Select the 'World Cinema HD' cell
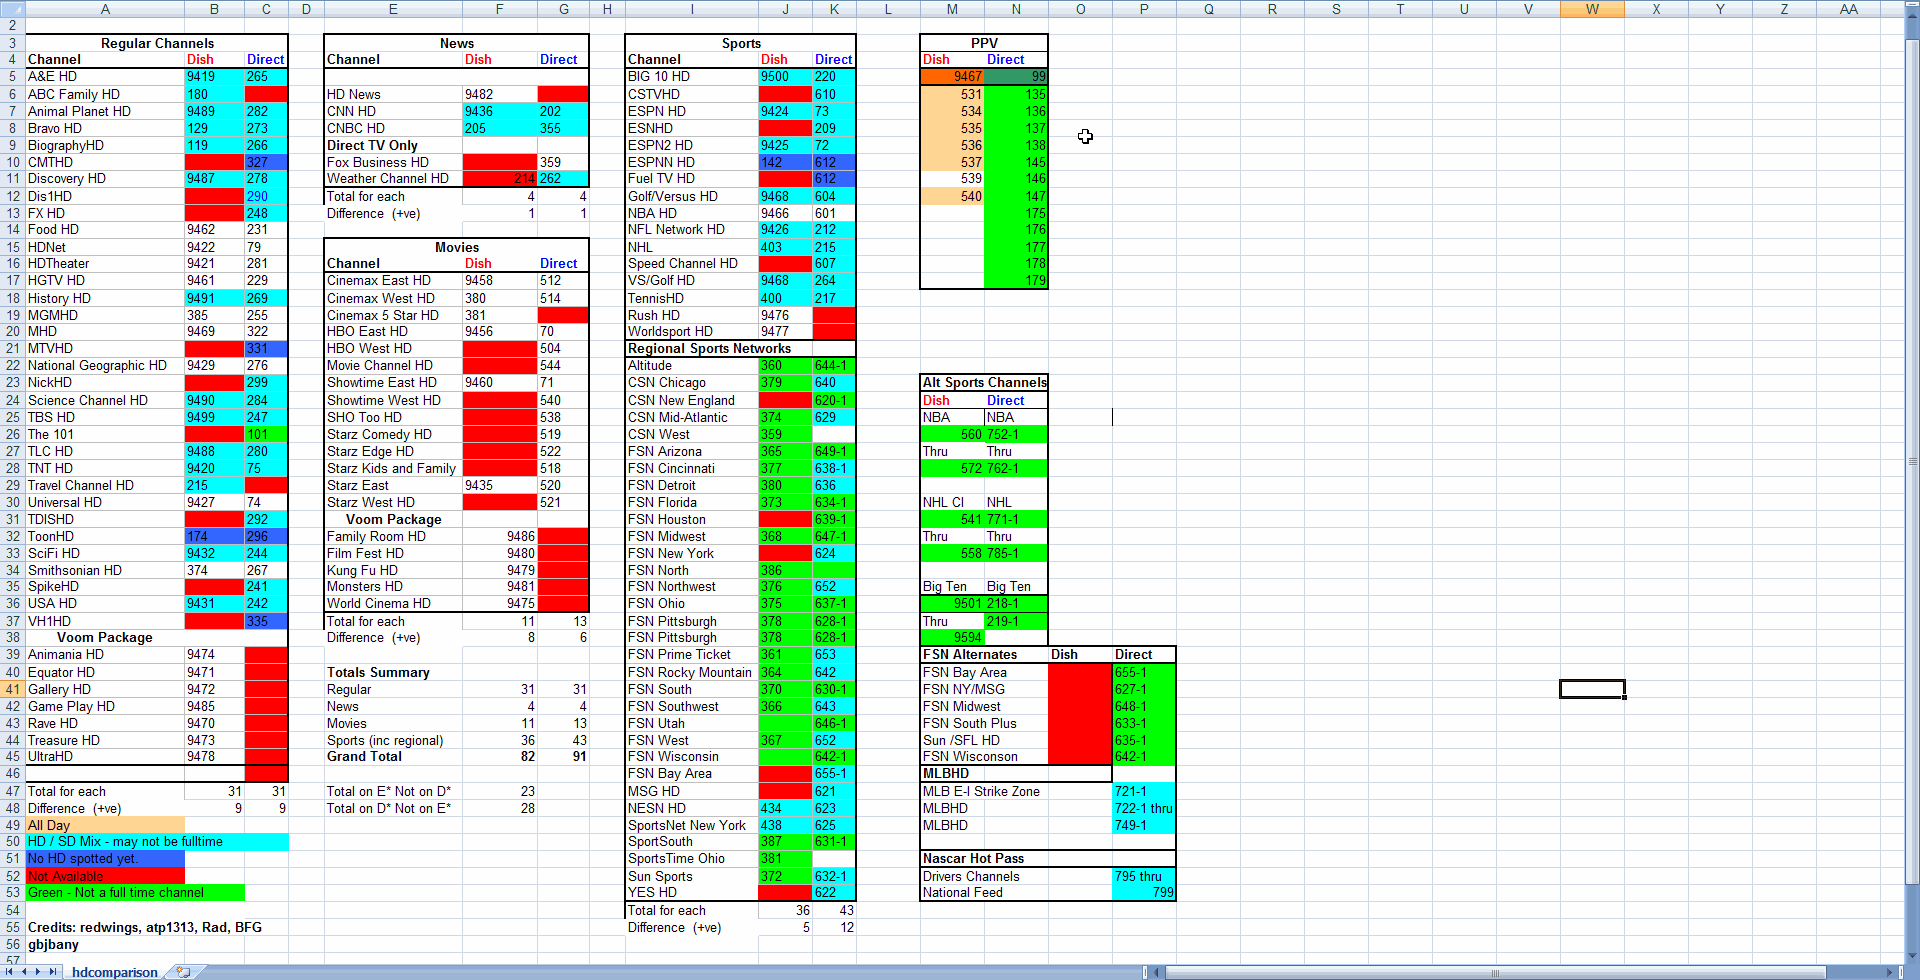Viewport: 1920px width, 980px height. point(393,603)
